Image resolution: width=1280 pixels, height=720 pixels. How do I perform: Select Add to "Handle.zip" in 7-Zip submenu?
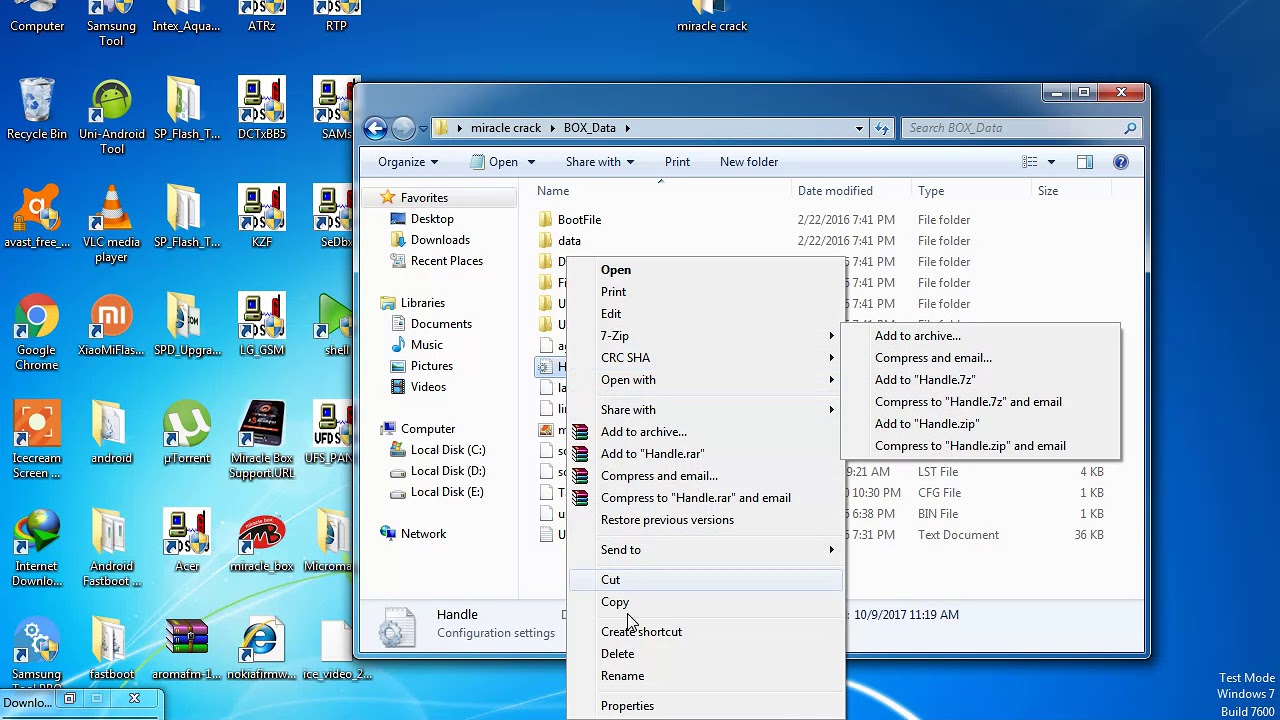click(927, 424)
